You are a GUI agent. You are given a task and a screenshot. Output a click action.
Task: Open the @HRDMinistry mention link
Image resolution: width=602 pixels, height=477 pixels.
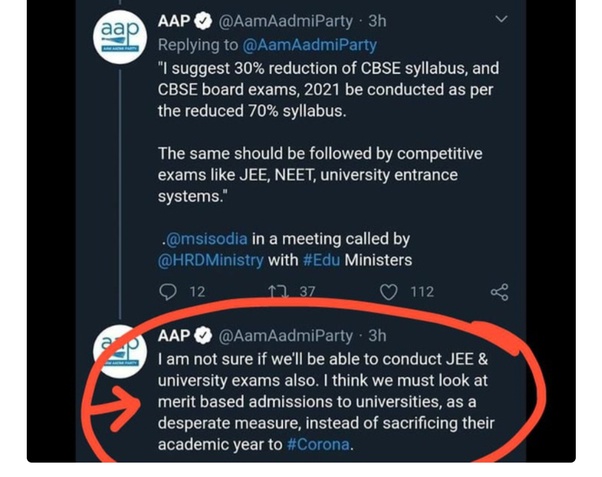(x=210, y=261)
